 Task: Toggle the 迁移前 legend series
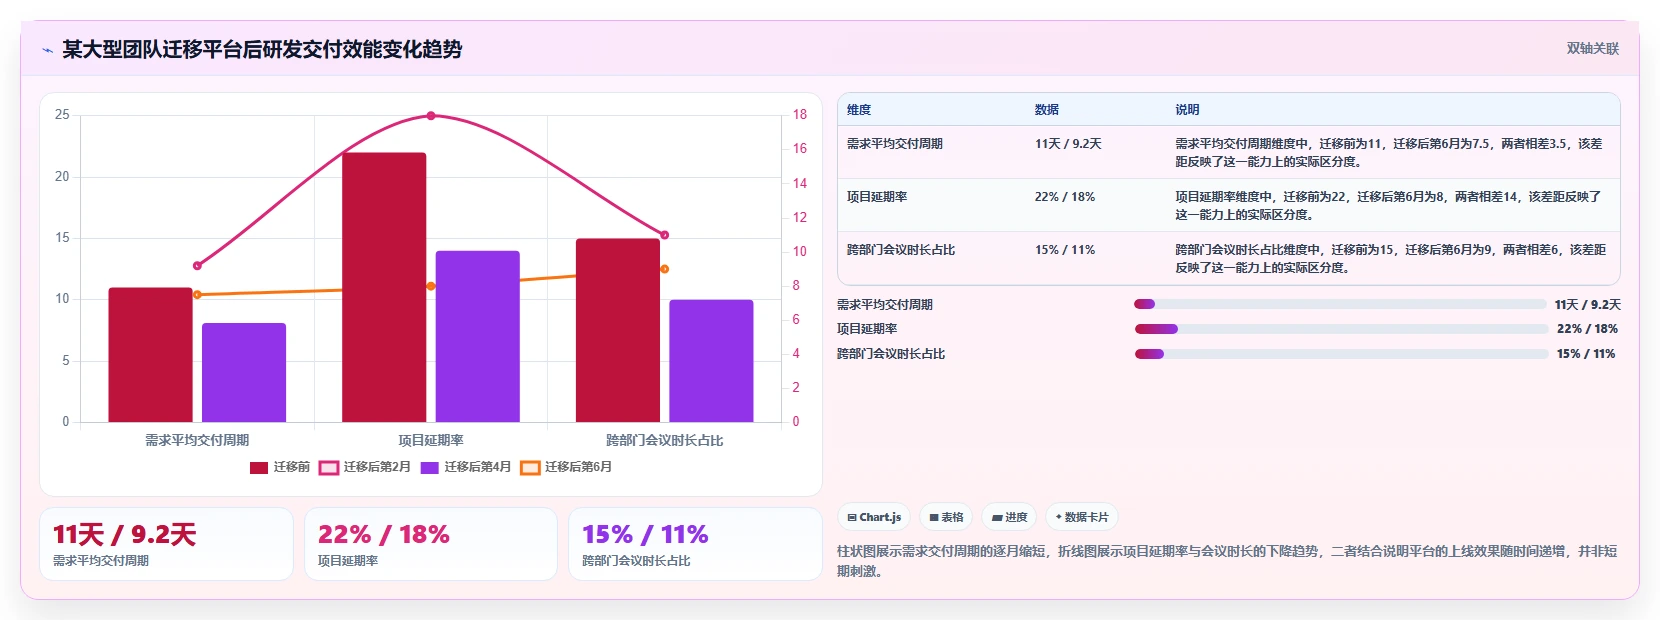280,467
